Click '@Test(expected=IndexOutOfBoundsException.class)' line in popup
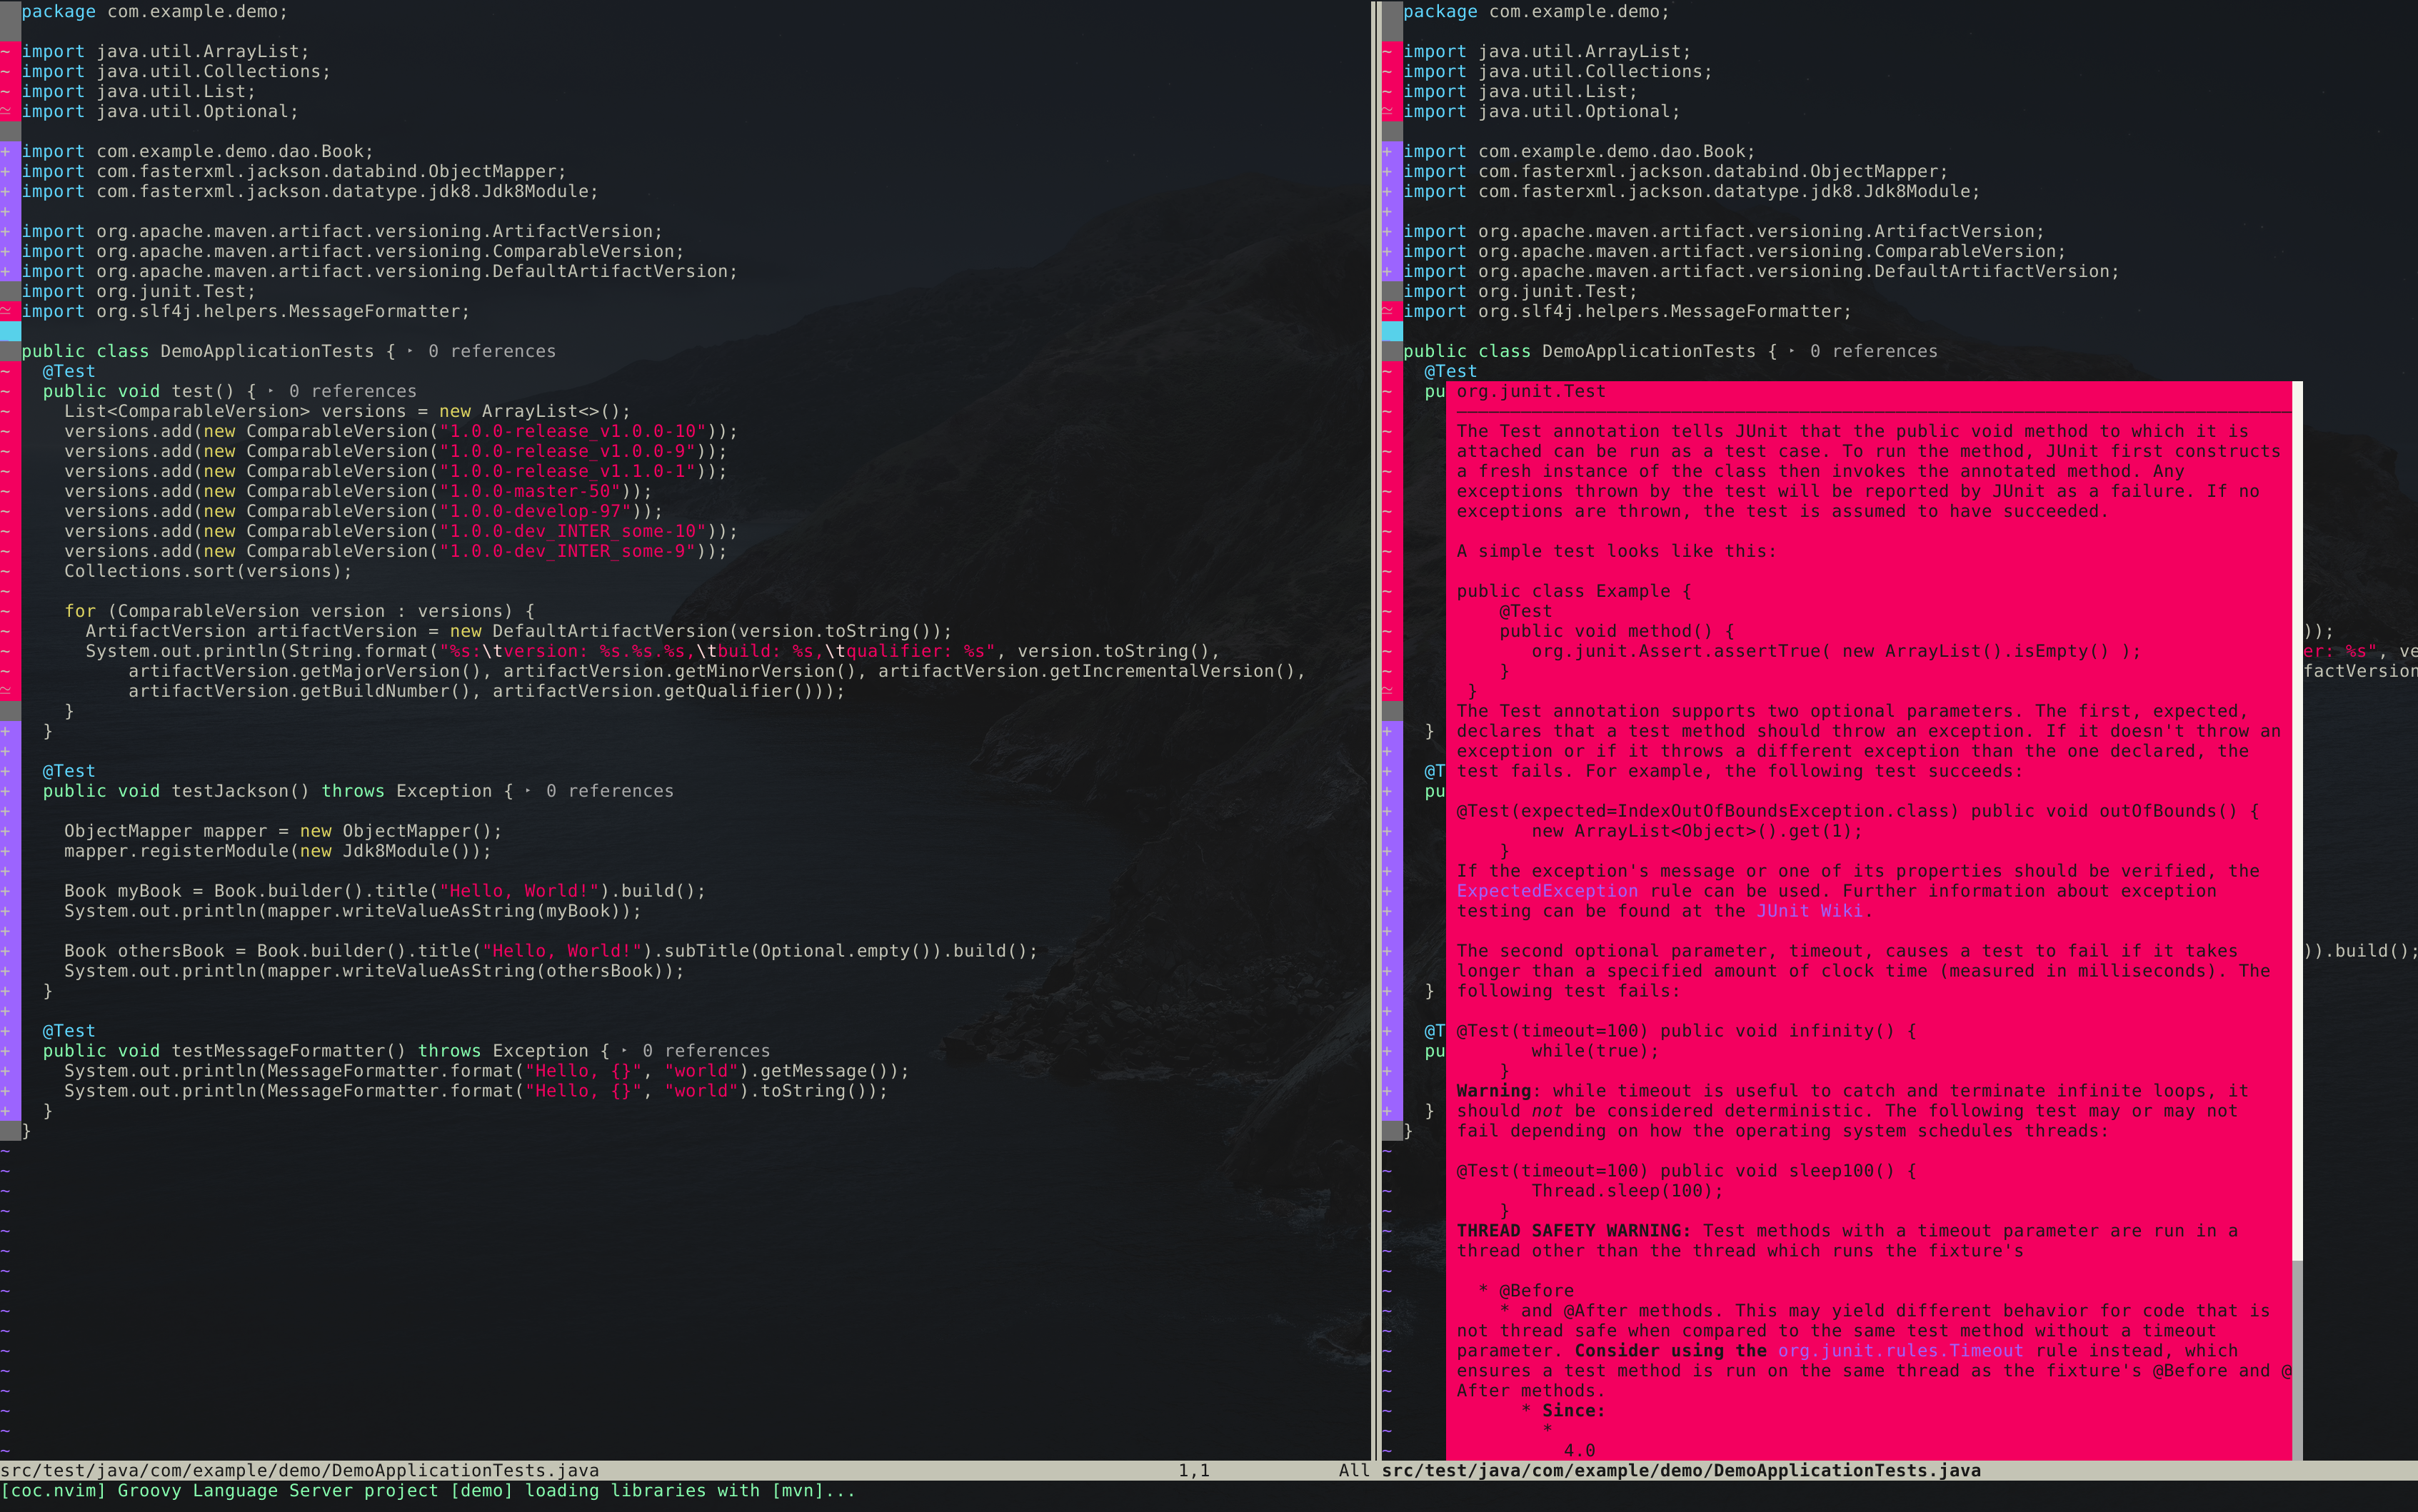 1858,811
